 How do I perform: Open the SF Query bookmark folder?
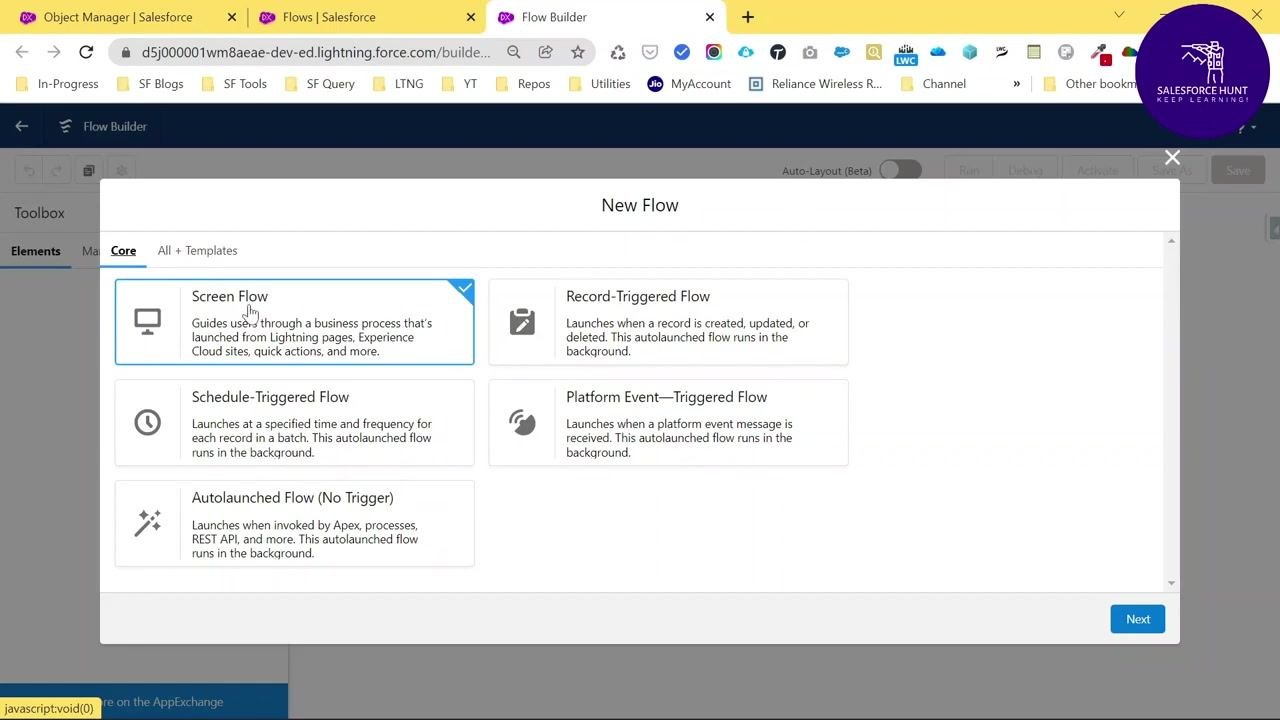click(x=320, y=84)
